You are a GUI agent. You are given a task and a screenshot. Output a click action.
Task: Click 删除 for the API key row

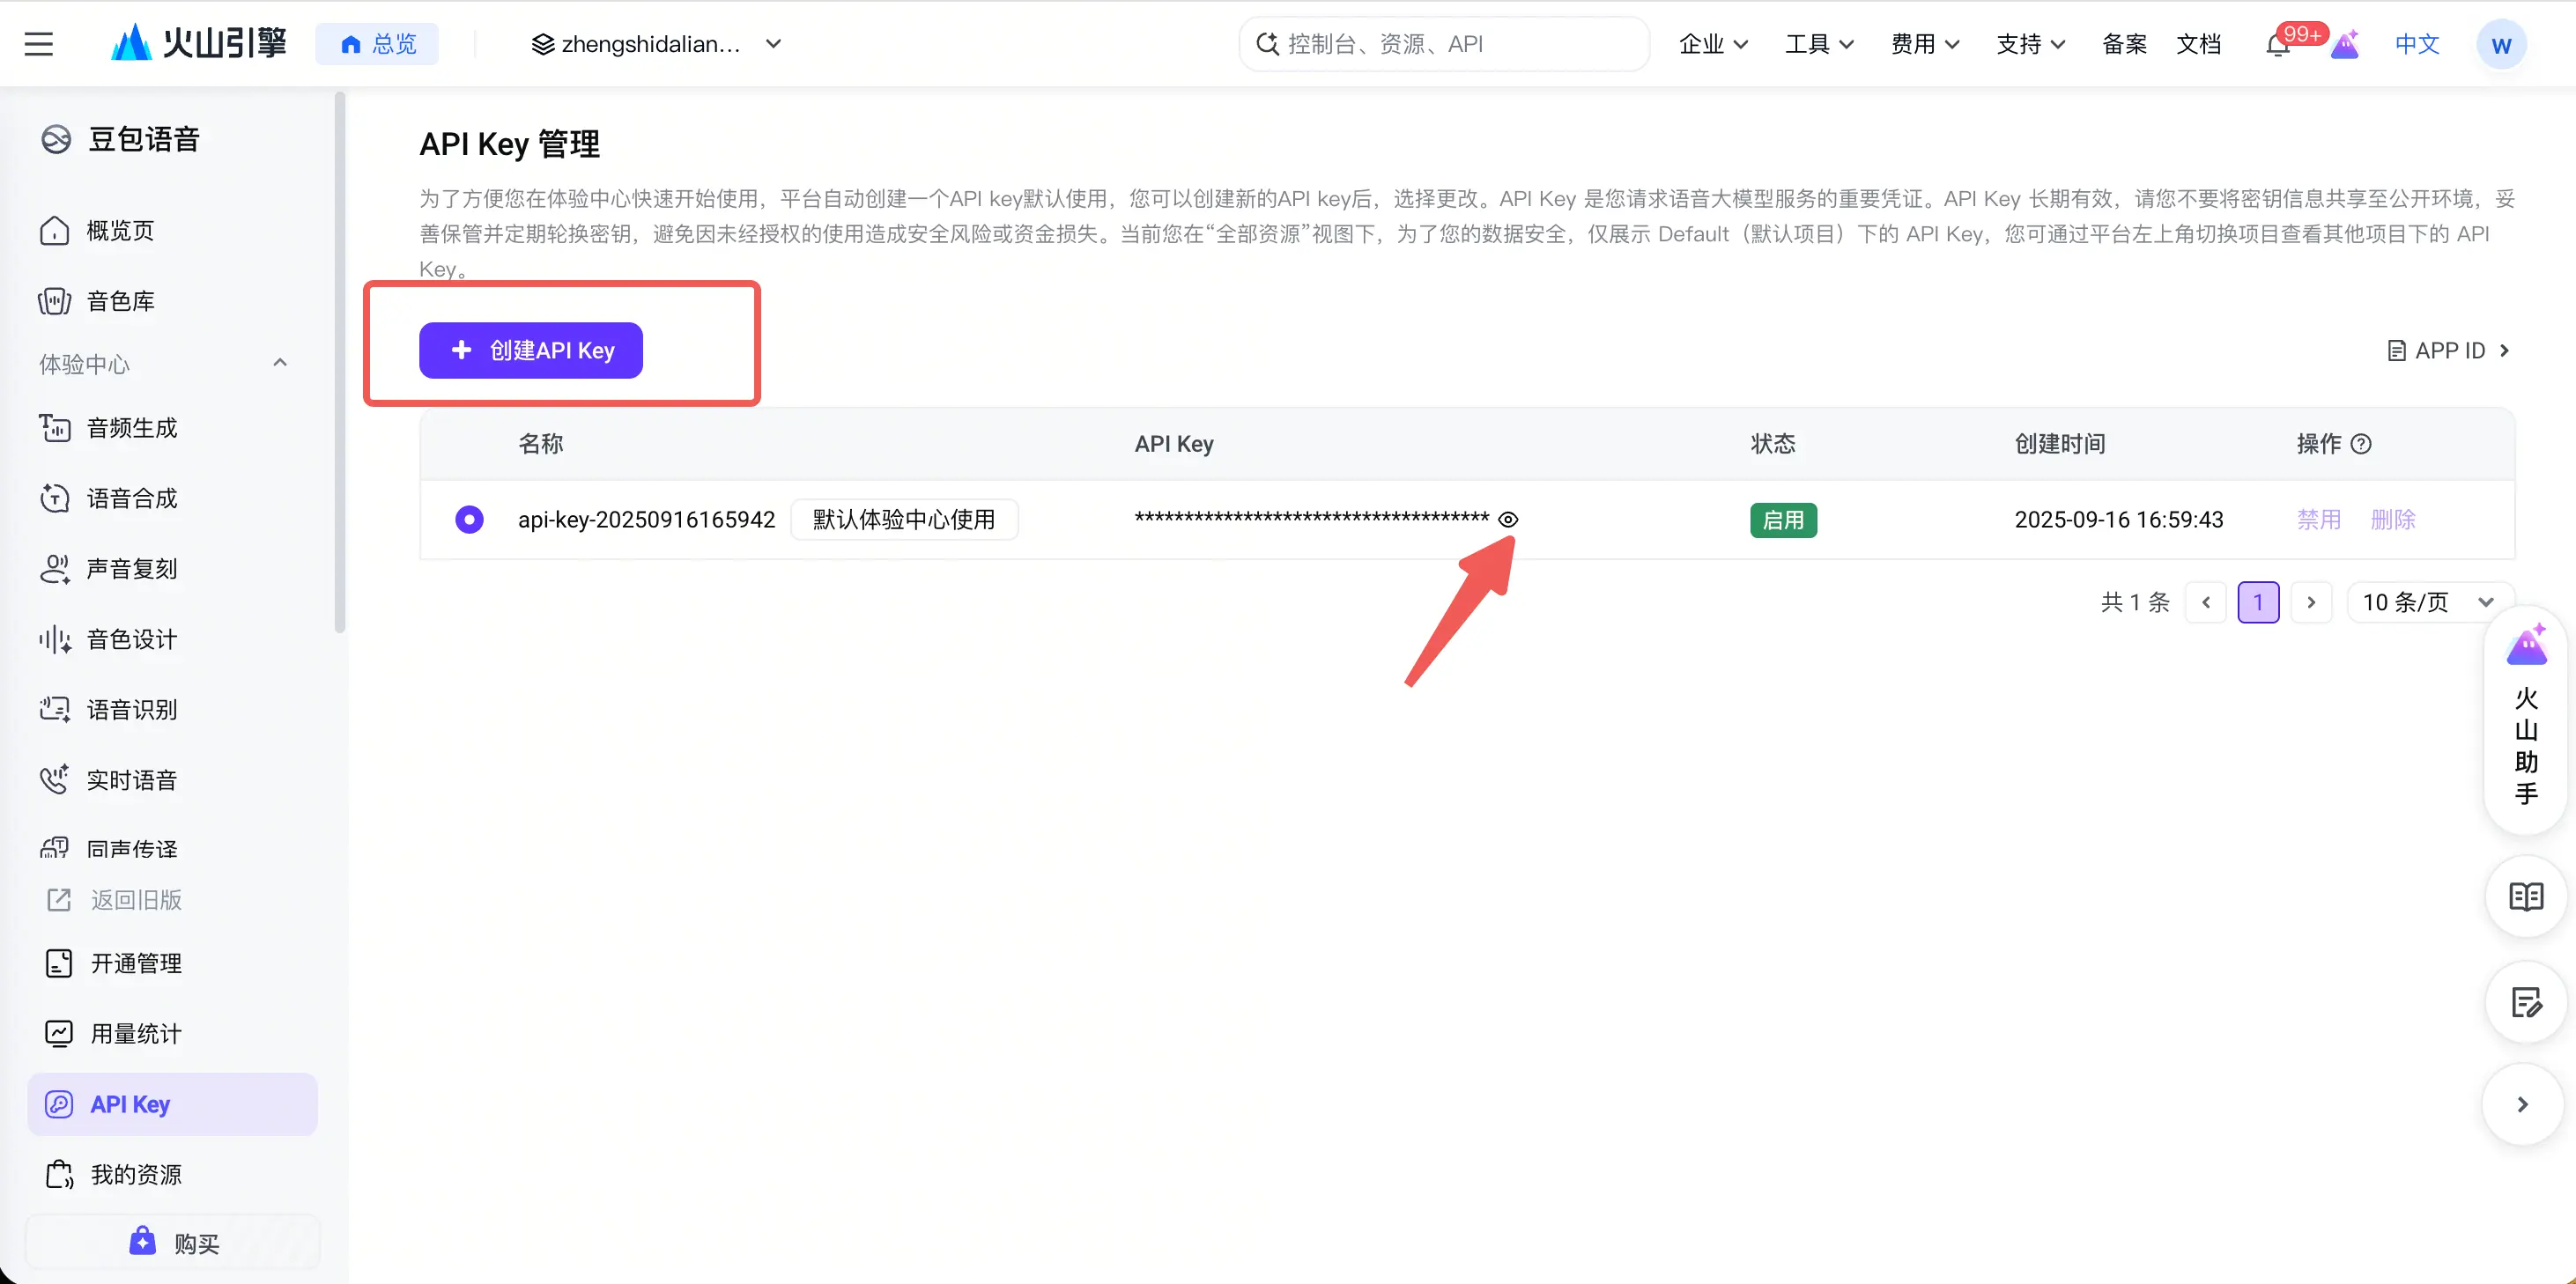tap(2392, 519)
